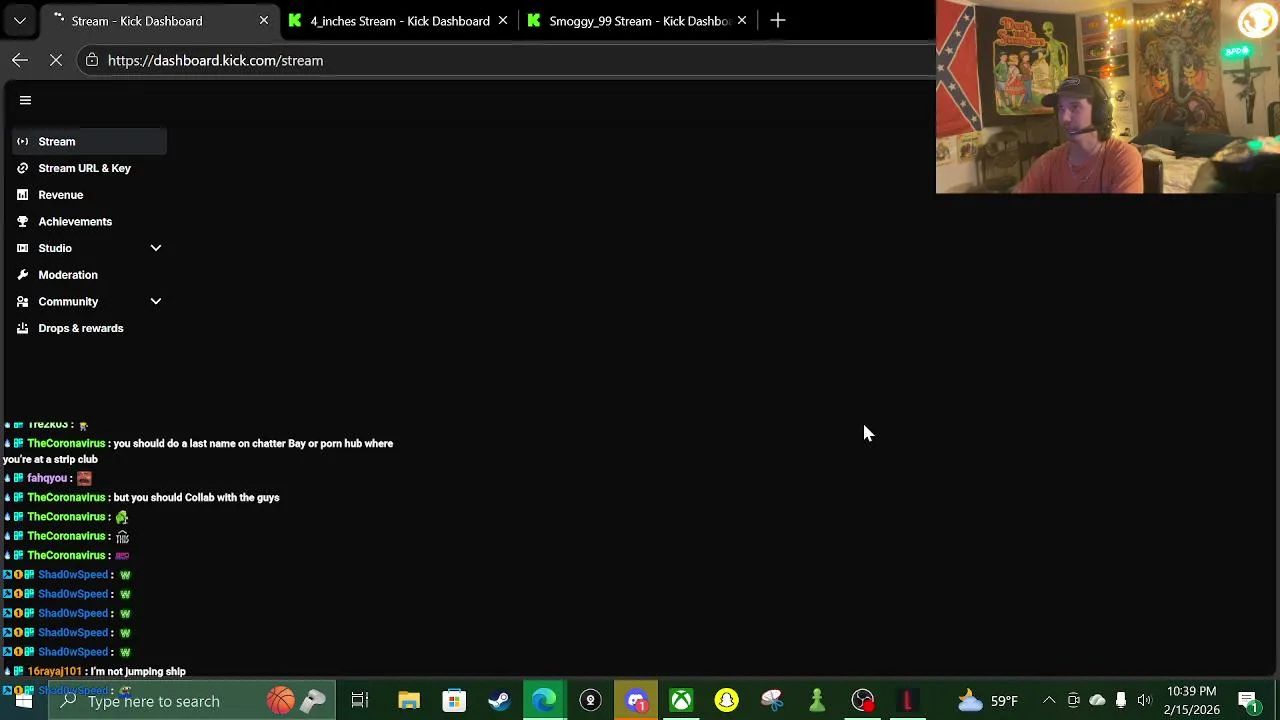Open a new browser tab
This screenshot has width=1280, height=720.
point(778,21)
